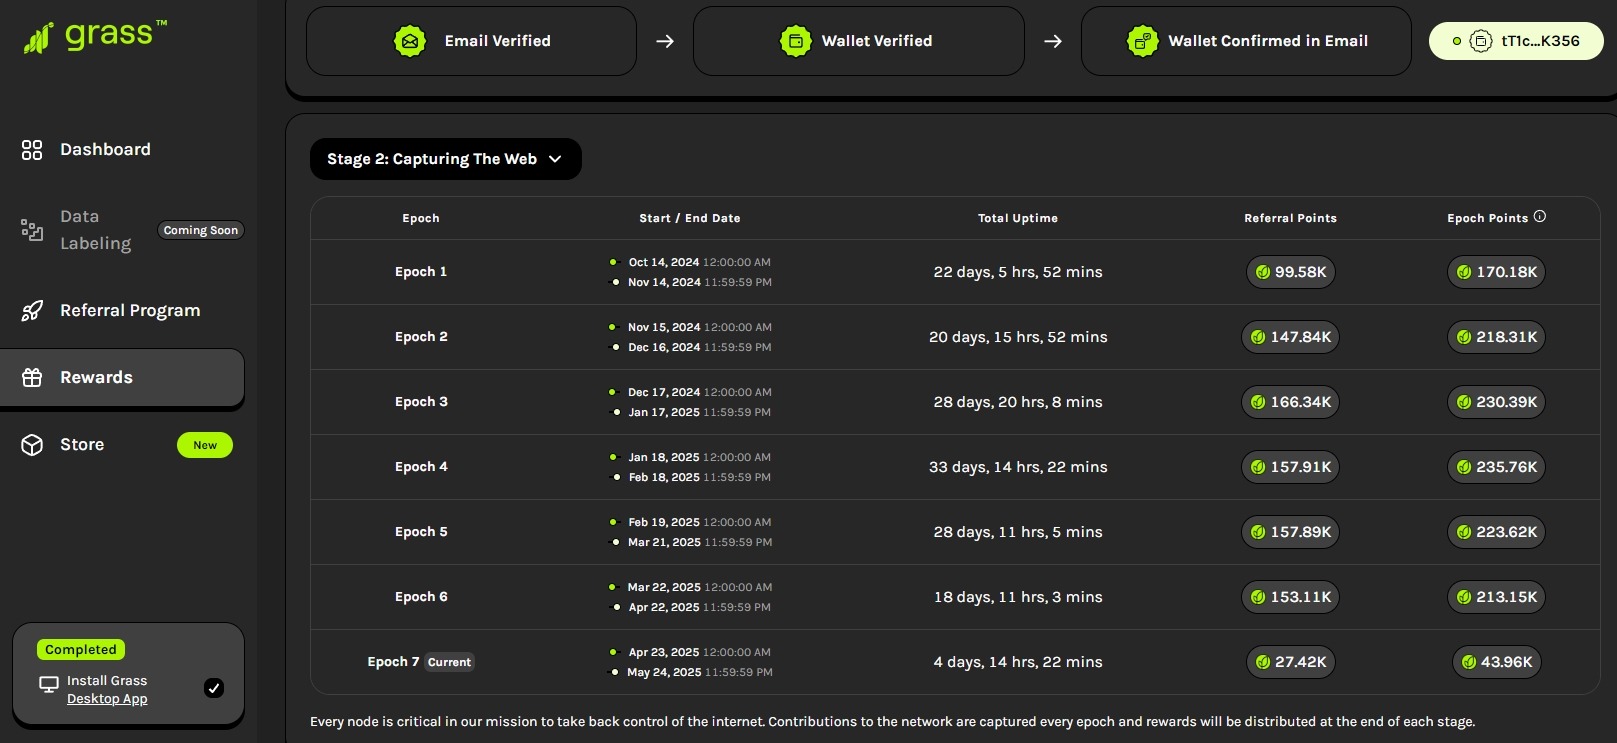Click the Epoch Points info icon
The height and width of the screenshot is (743, 1617).
[1540, 217]
